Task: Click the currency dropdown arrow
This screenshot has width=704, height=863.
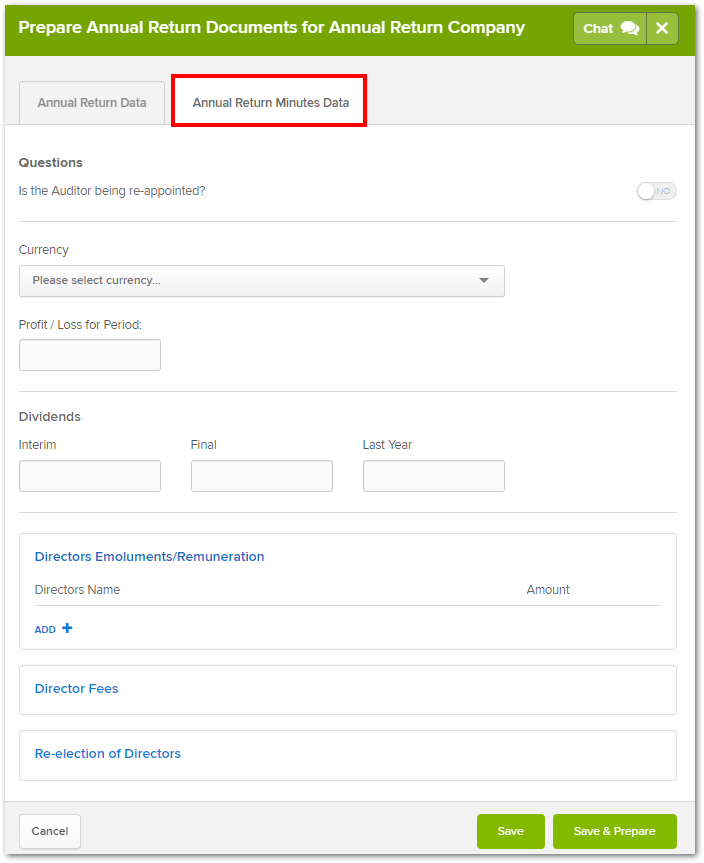Action: [x=484, y=281]
